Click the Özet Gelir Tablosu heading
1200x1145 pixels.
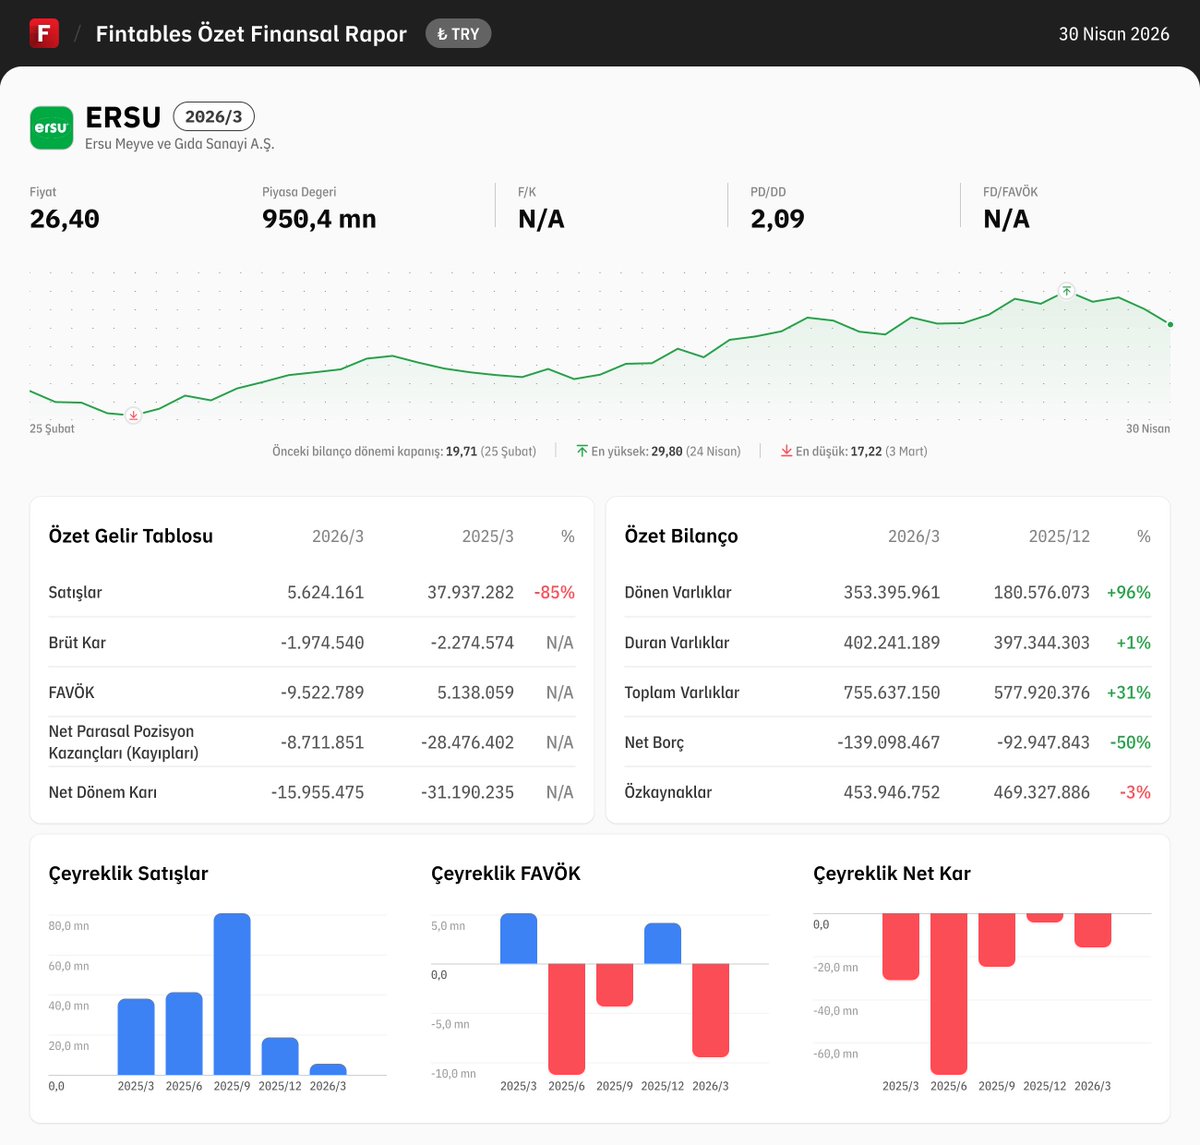(x=131, y=536)
